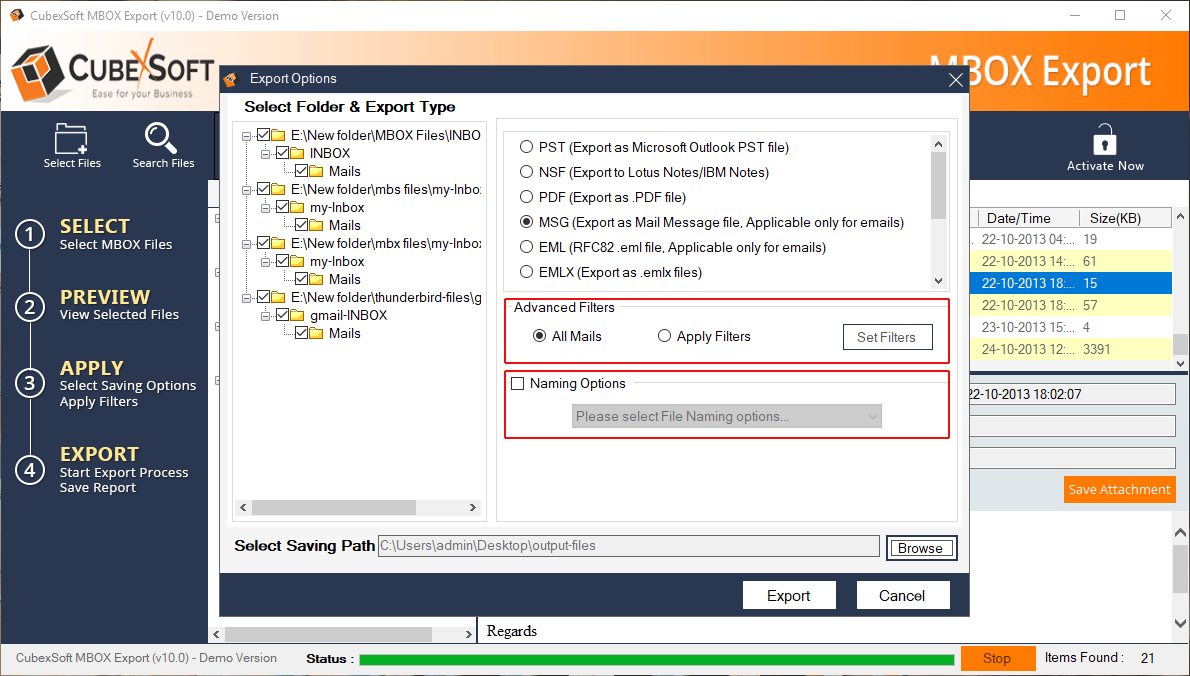Click the Browse button
This screenshot has height=676, width=1190.
coord(920,548)
